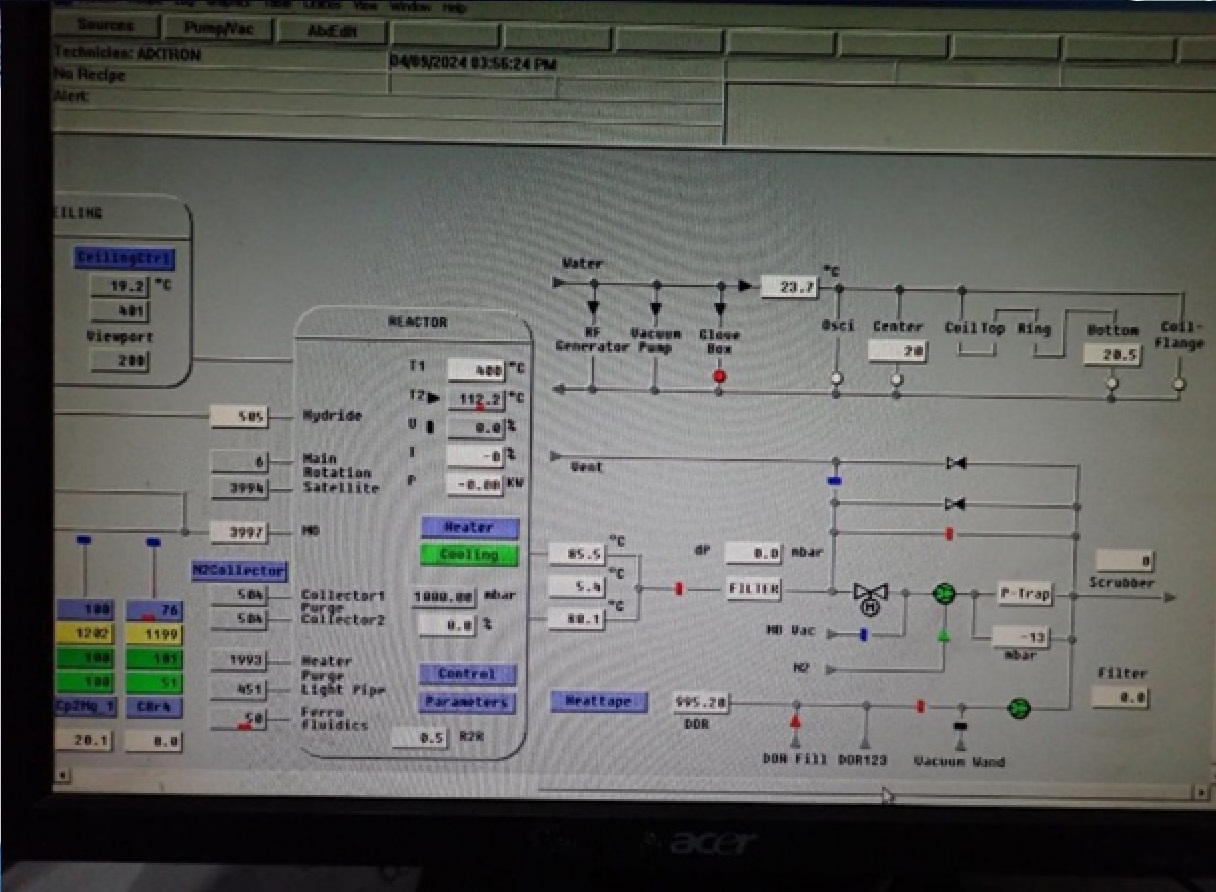The image size is (1216, 892).
Task: Toggle the blue valve above CBr4 source
Action: pos(153,542)
